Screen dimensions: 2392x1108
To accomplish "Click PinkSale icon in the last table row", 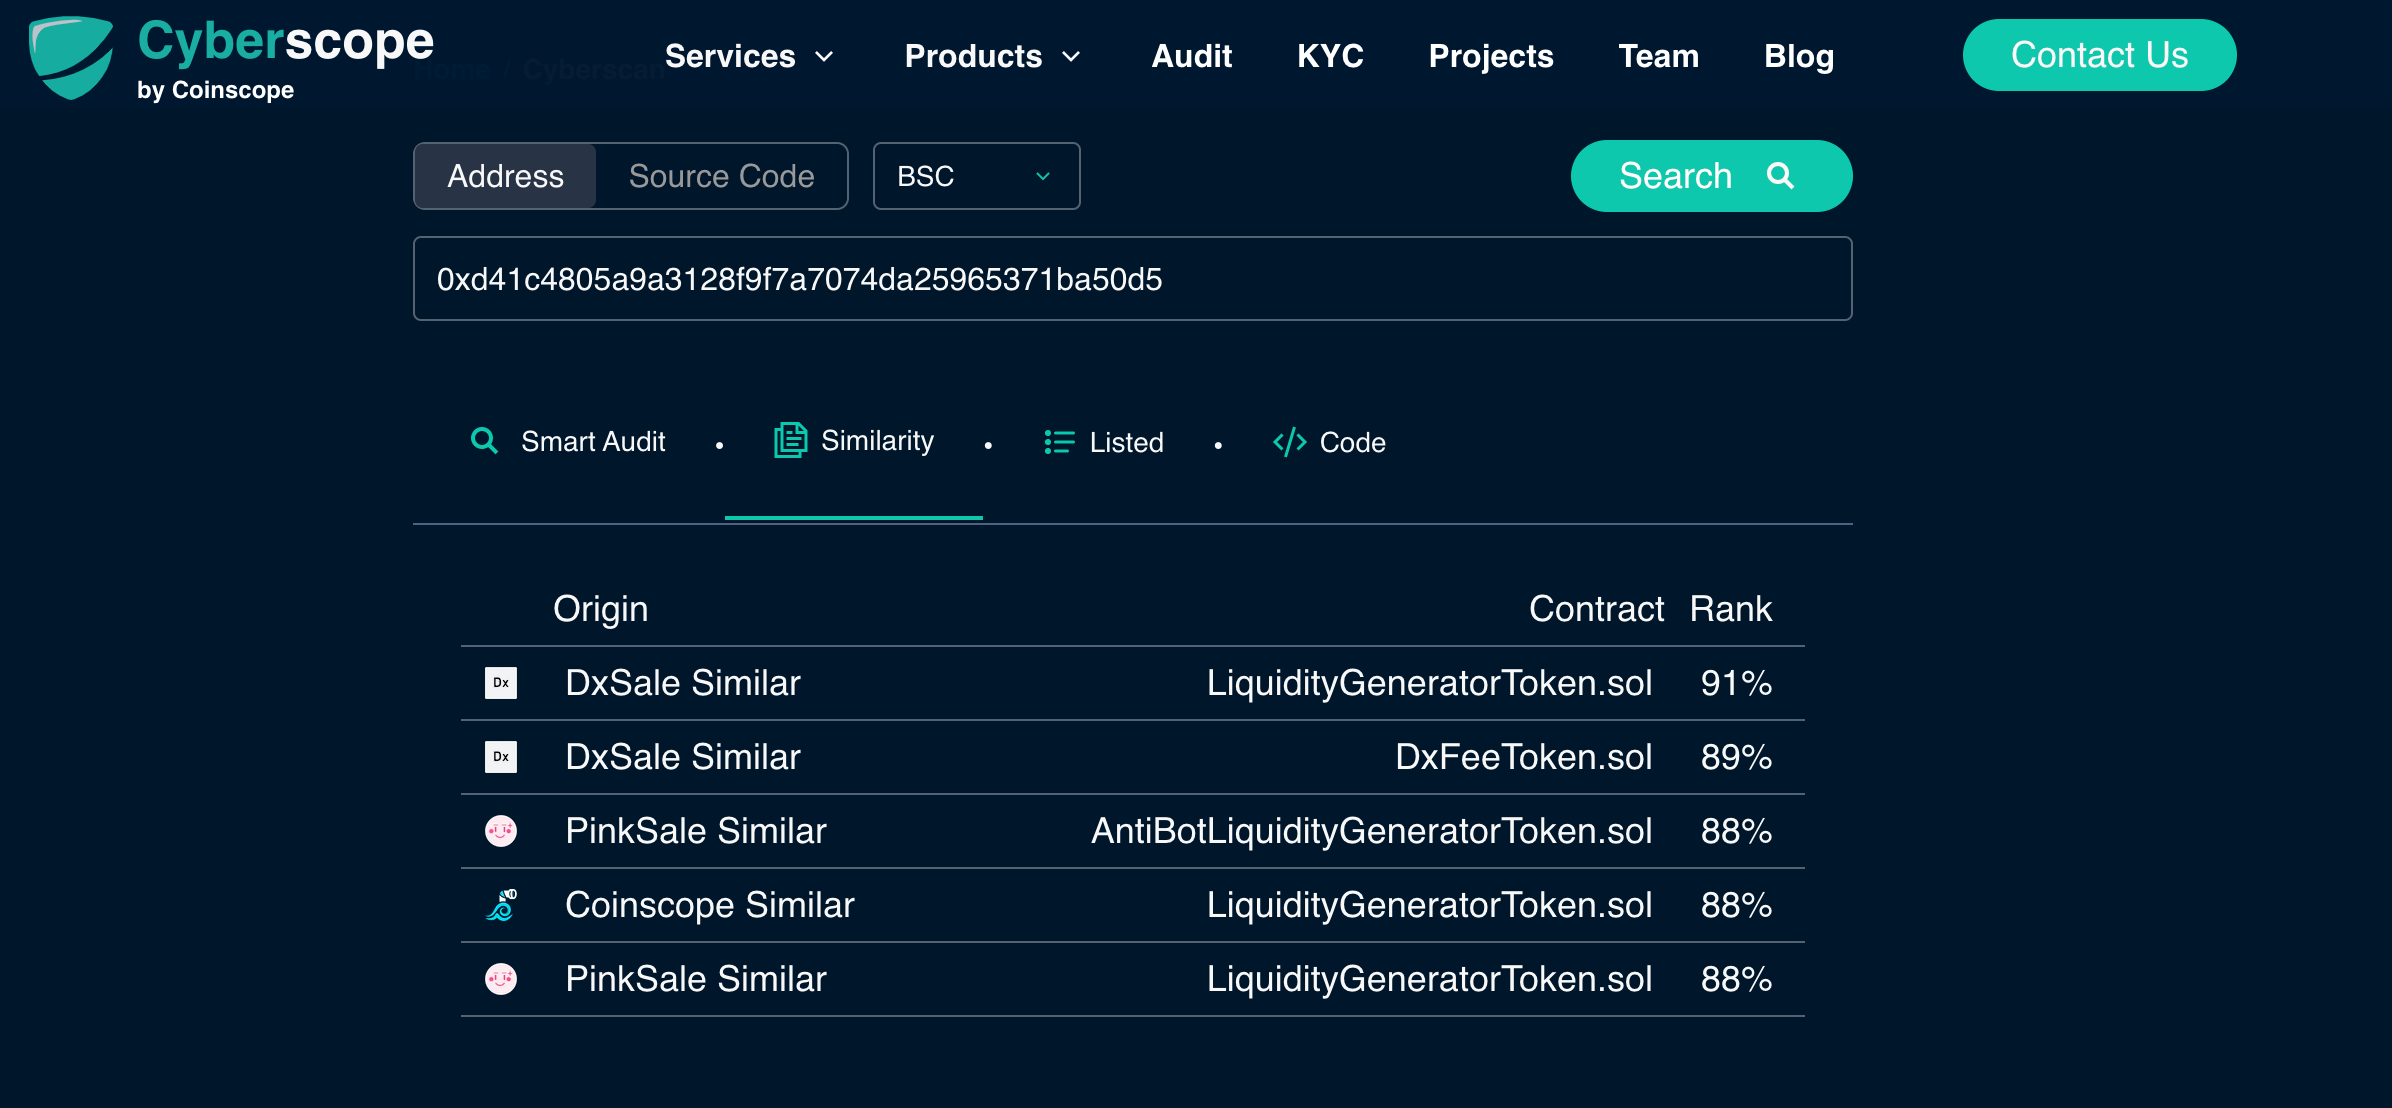I will click(x=501, y=979).
